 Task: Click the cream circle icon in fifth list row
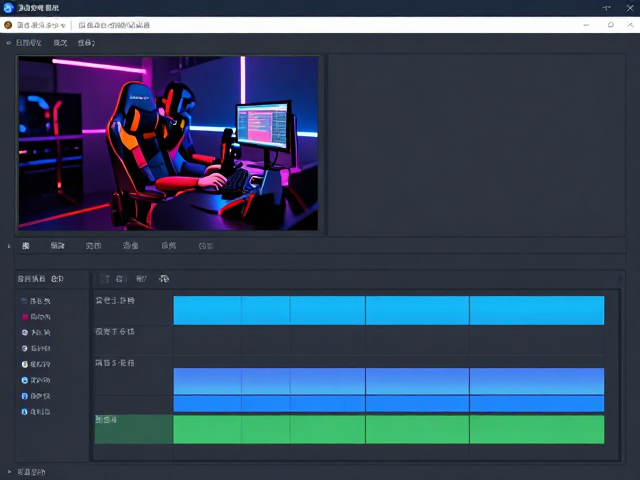coord(24,364)
